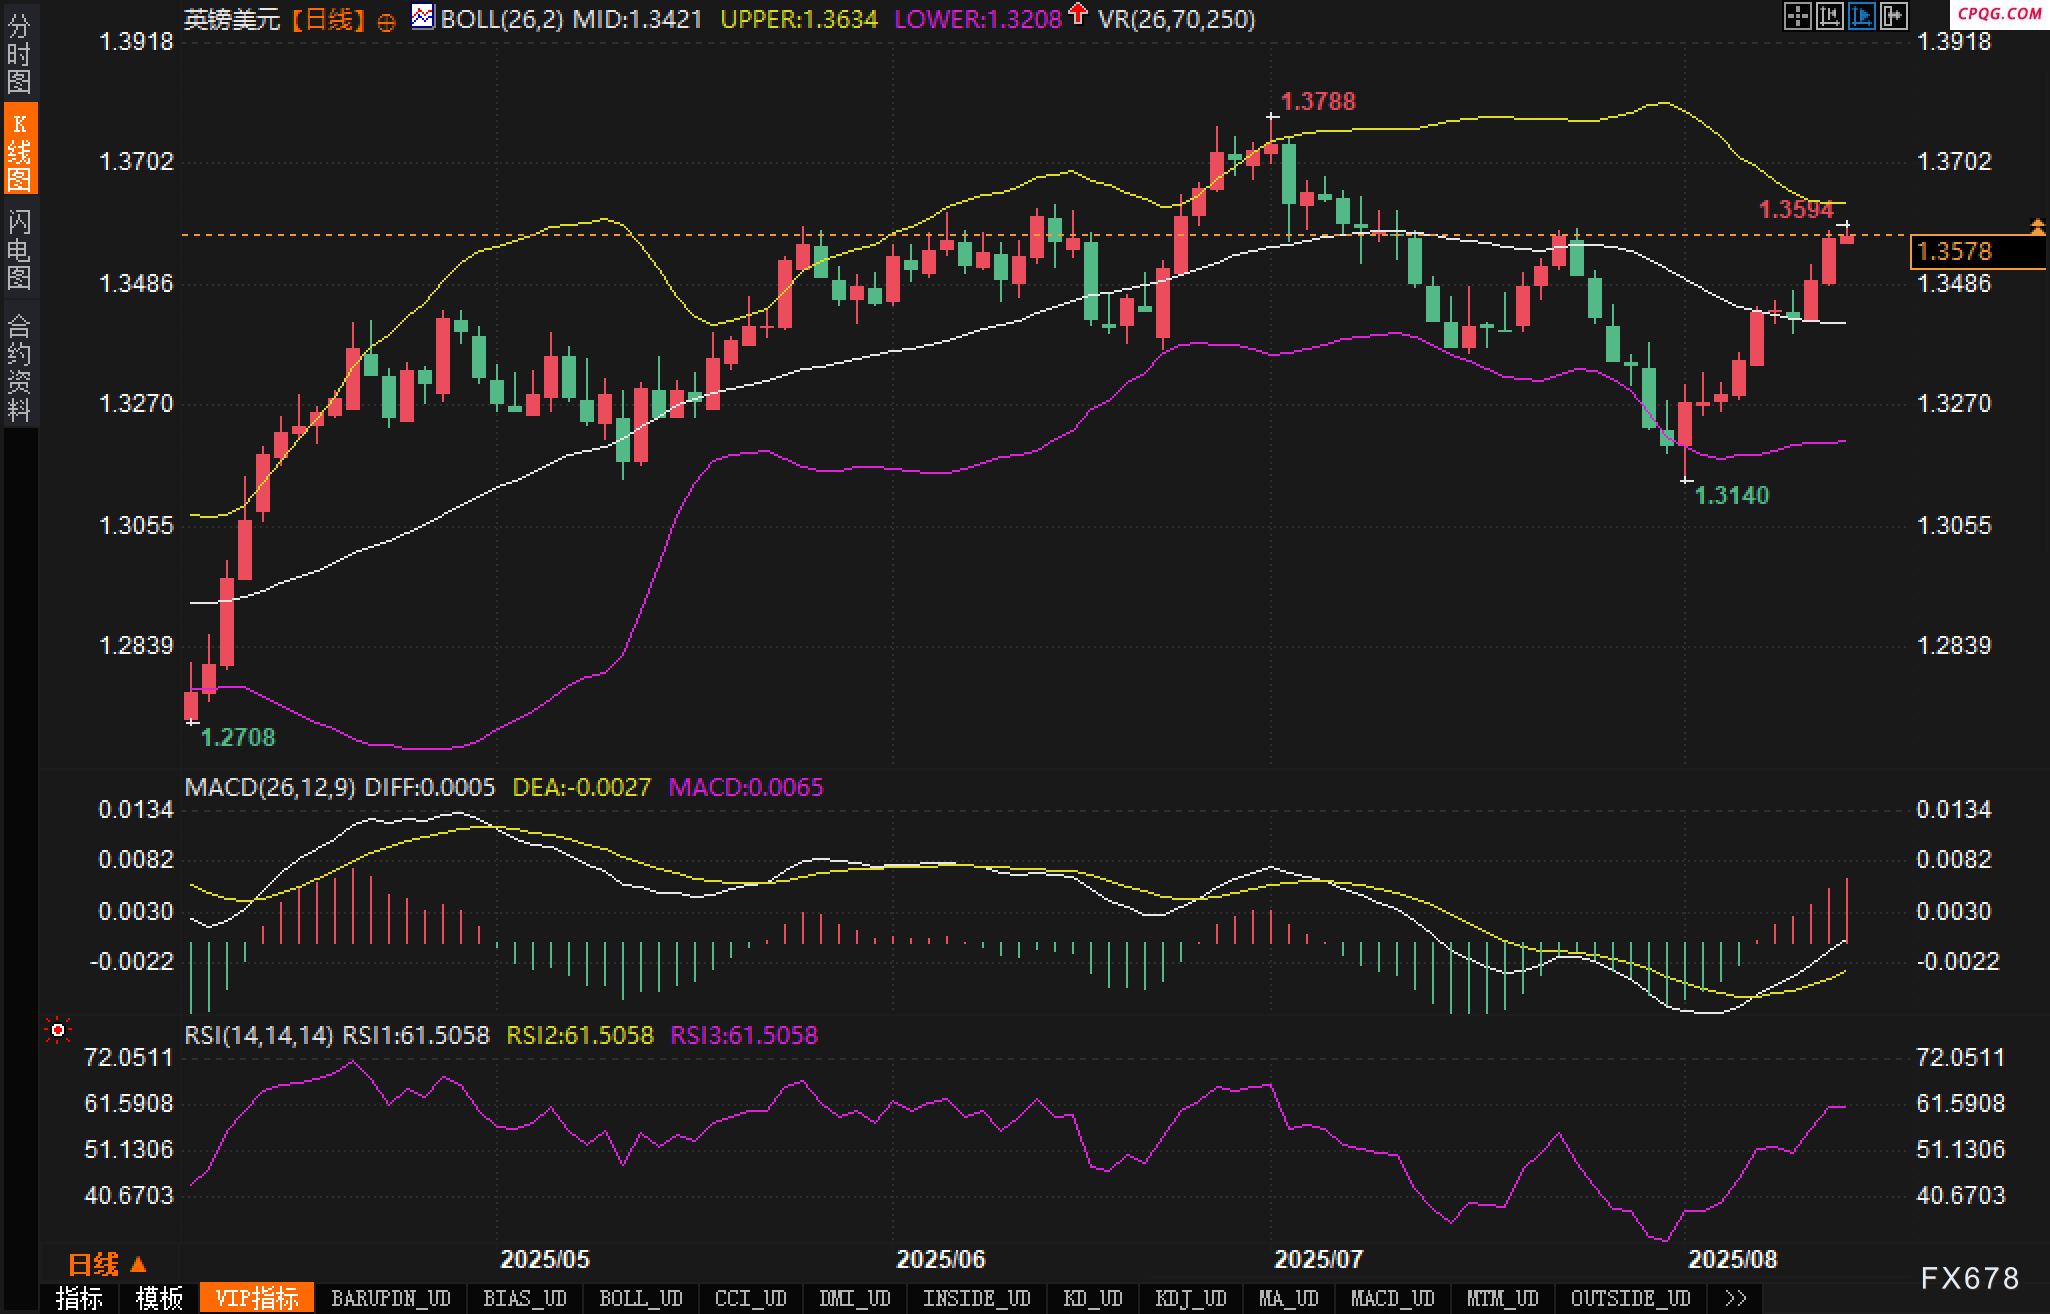Click the shift-chart-right arrow icon
This screenshot has width=2050, height=1314.
(1893, 16)
